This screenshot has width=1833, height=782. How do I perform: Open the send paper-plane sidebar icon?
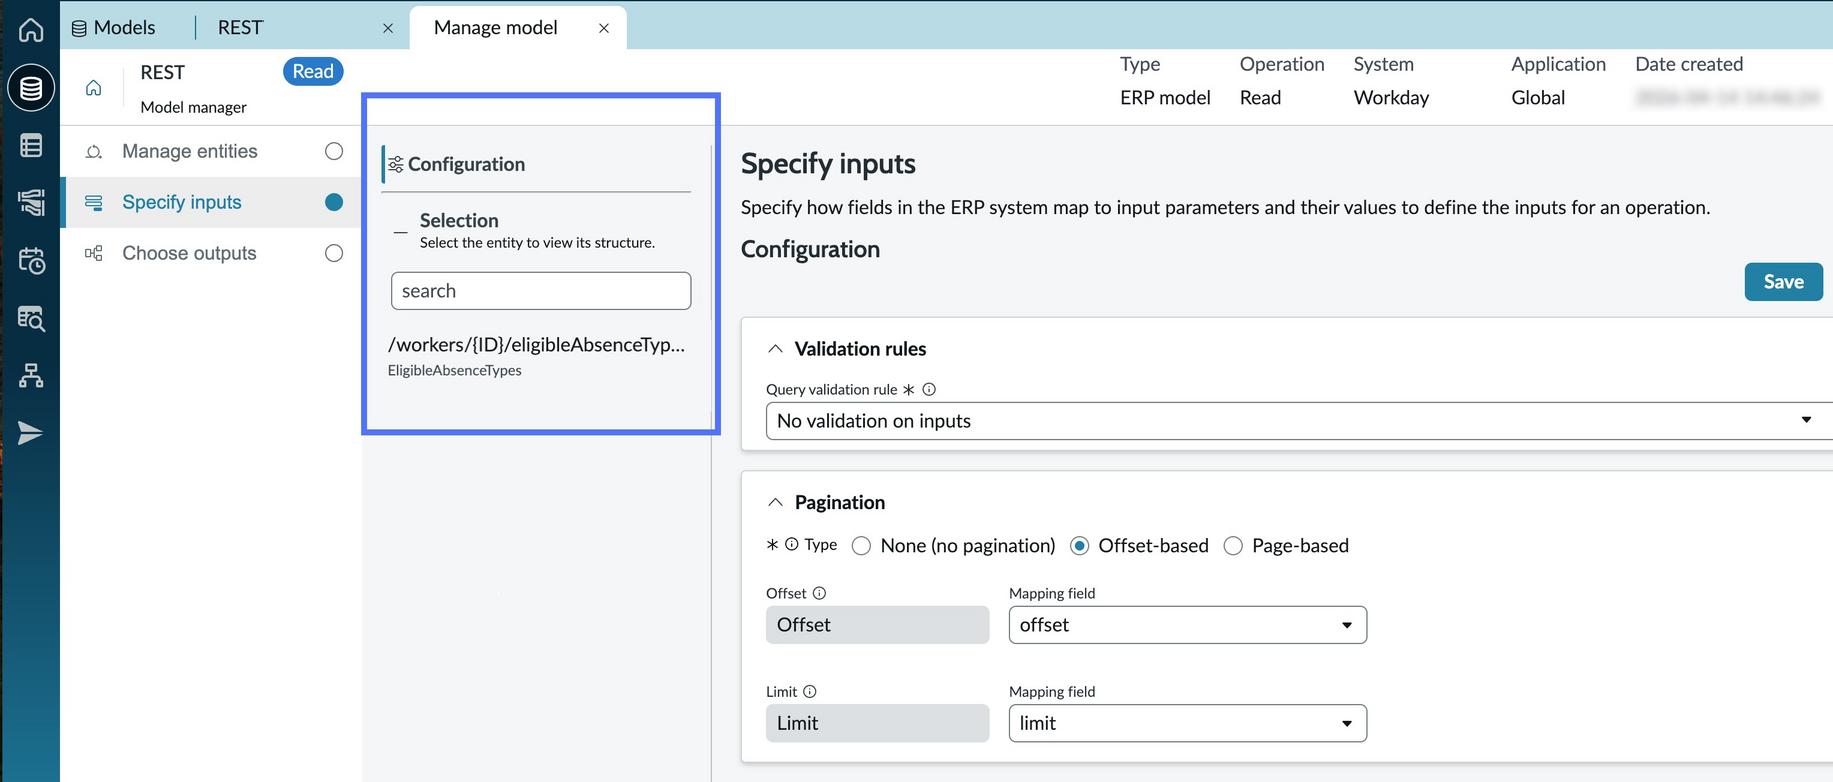click(31, 433)
